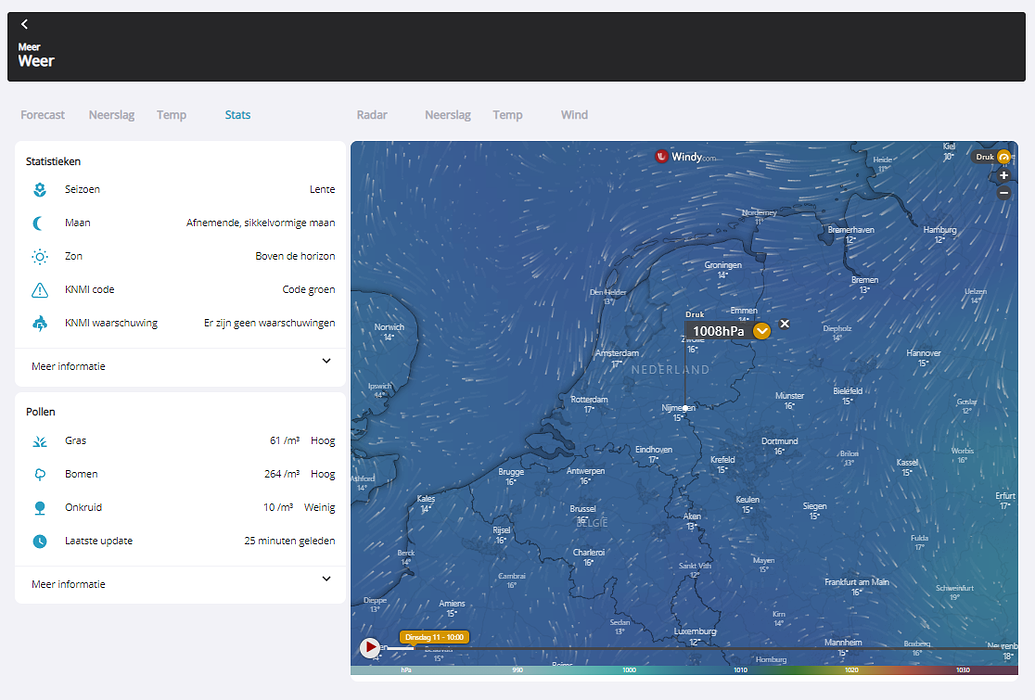Select the Stats tab
The width and height of the screenshot is (1035, 700).
pyautogui.click(x=238, y=115)
